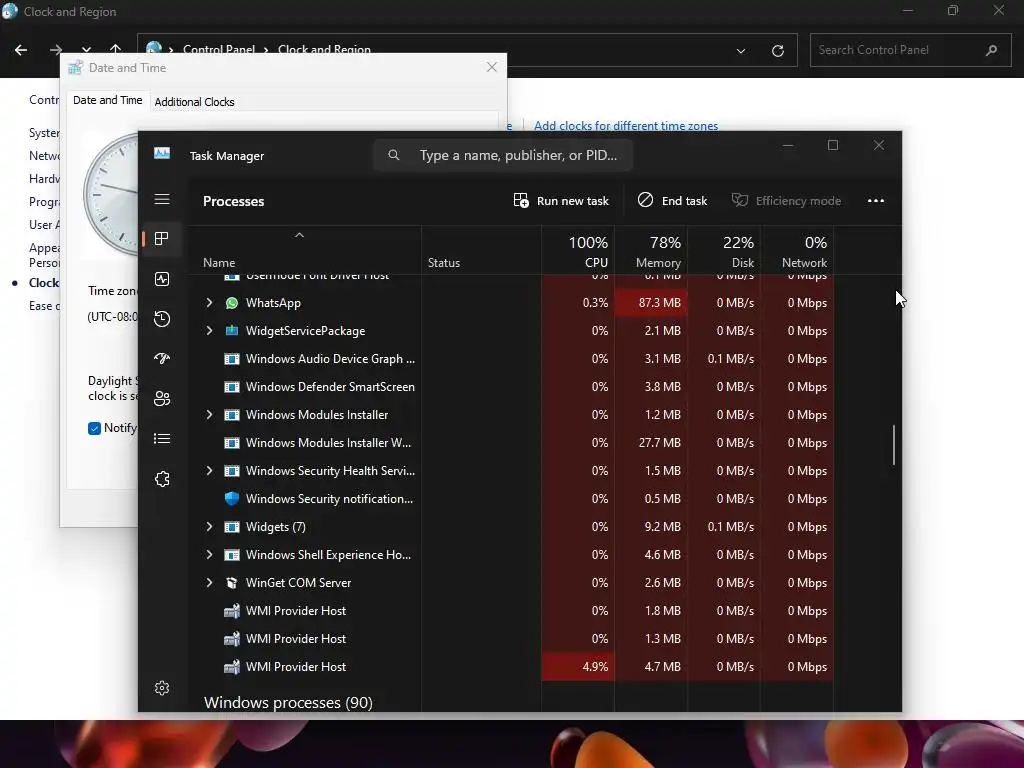The width and height of the screenshot is (1024, 768).
Task: Open Task Manager settings gear
Action: pos(162,688)
